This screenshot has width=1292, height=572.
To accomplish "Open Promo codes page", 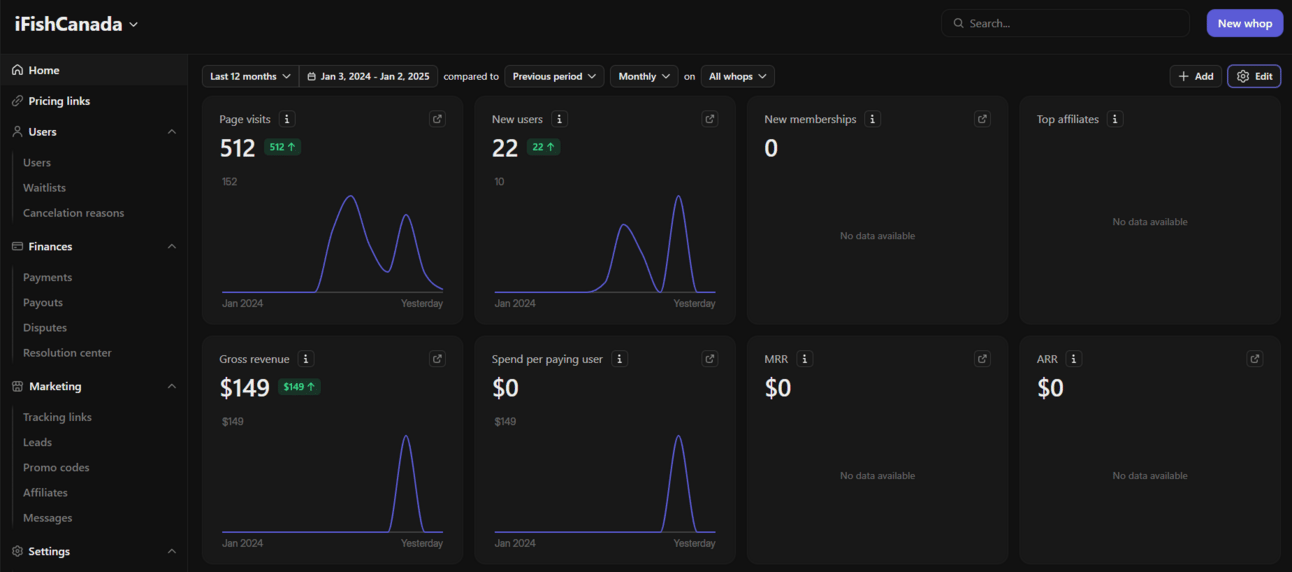I will [56, 467].
